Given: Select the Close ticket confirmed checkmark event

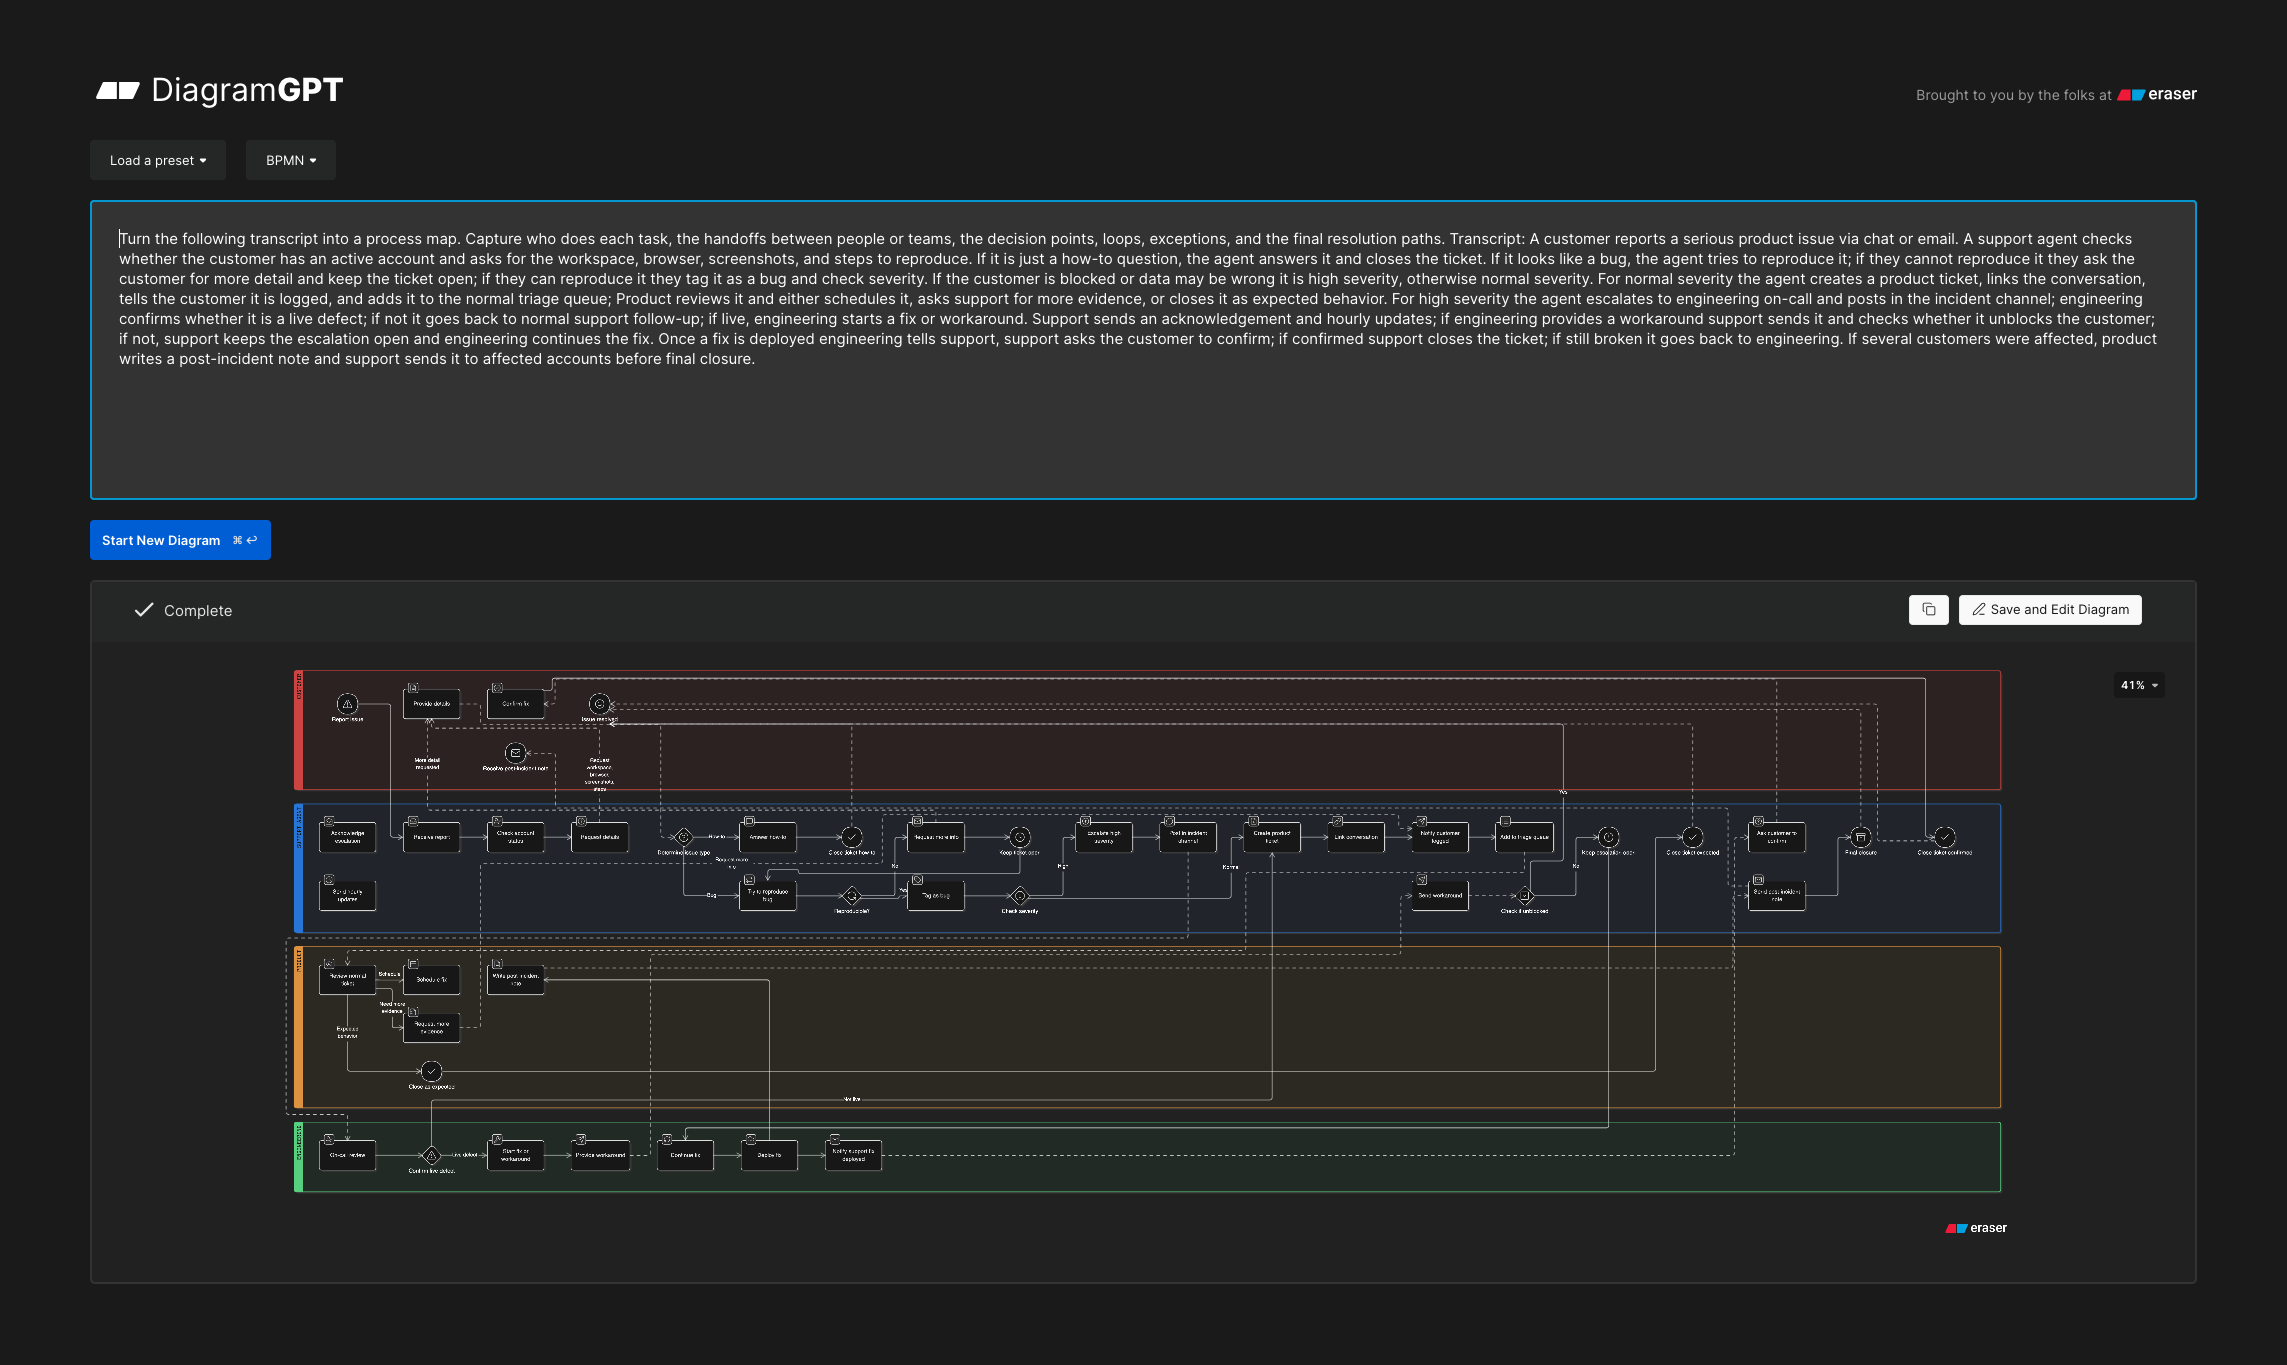Looking at the screenshot, I should click(1944, 837).
